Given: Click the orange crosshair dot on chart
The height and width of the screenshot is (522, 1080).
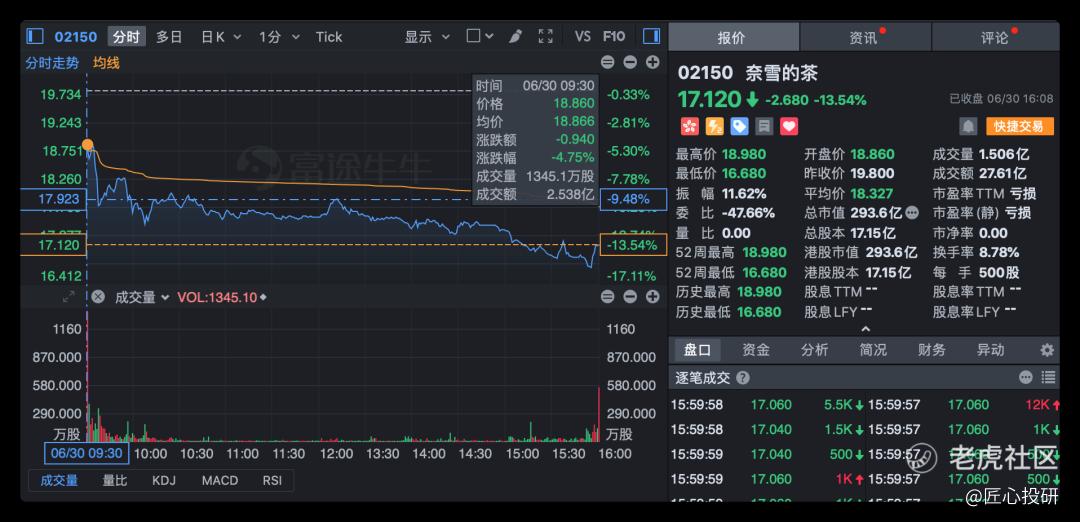Looking at the screenshot, I should 87,145.
